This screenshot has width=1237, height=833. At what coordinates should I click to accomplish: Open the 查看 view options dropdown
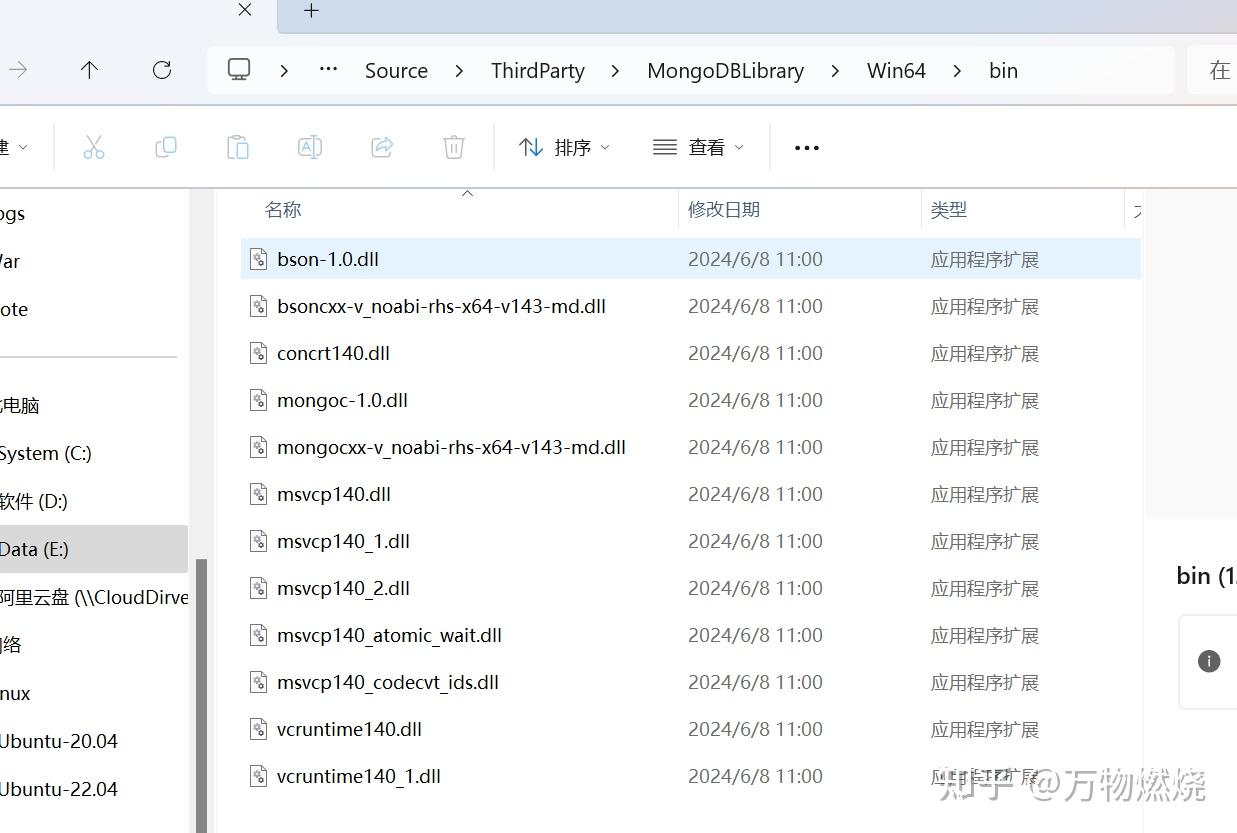coord(697,146)
